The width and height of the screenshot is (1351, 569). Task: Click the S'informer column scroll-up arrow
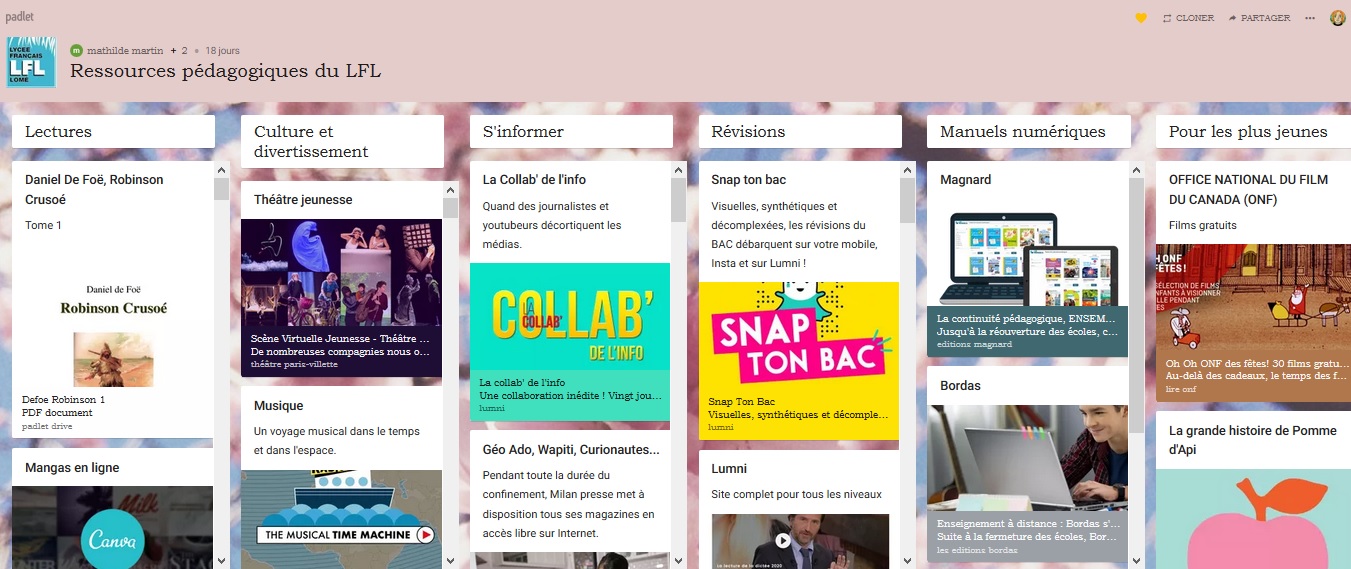tap(678, 169)
